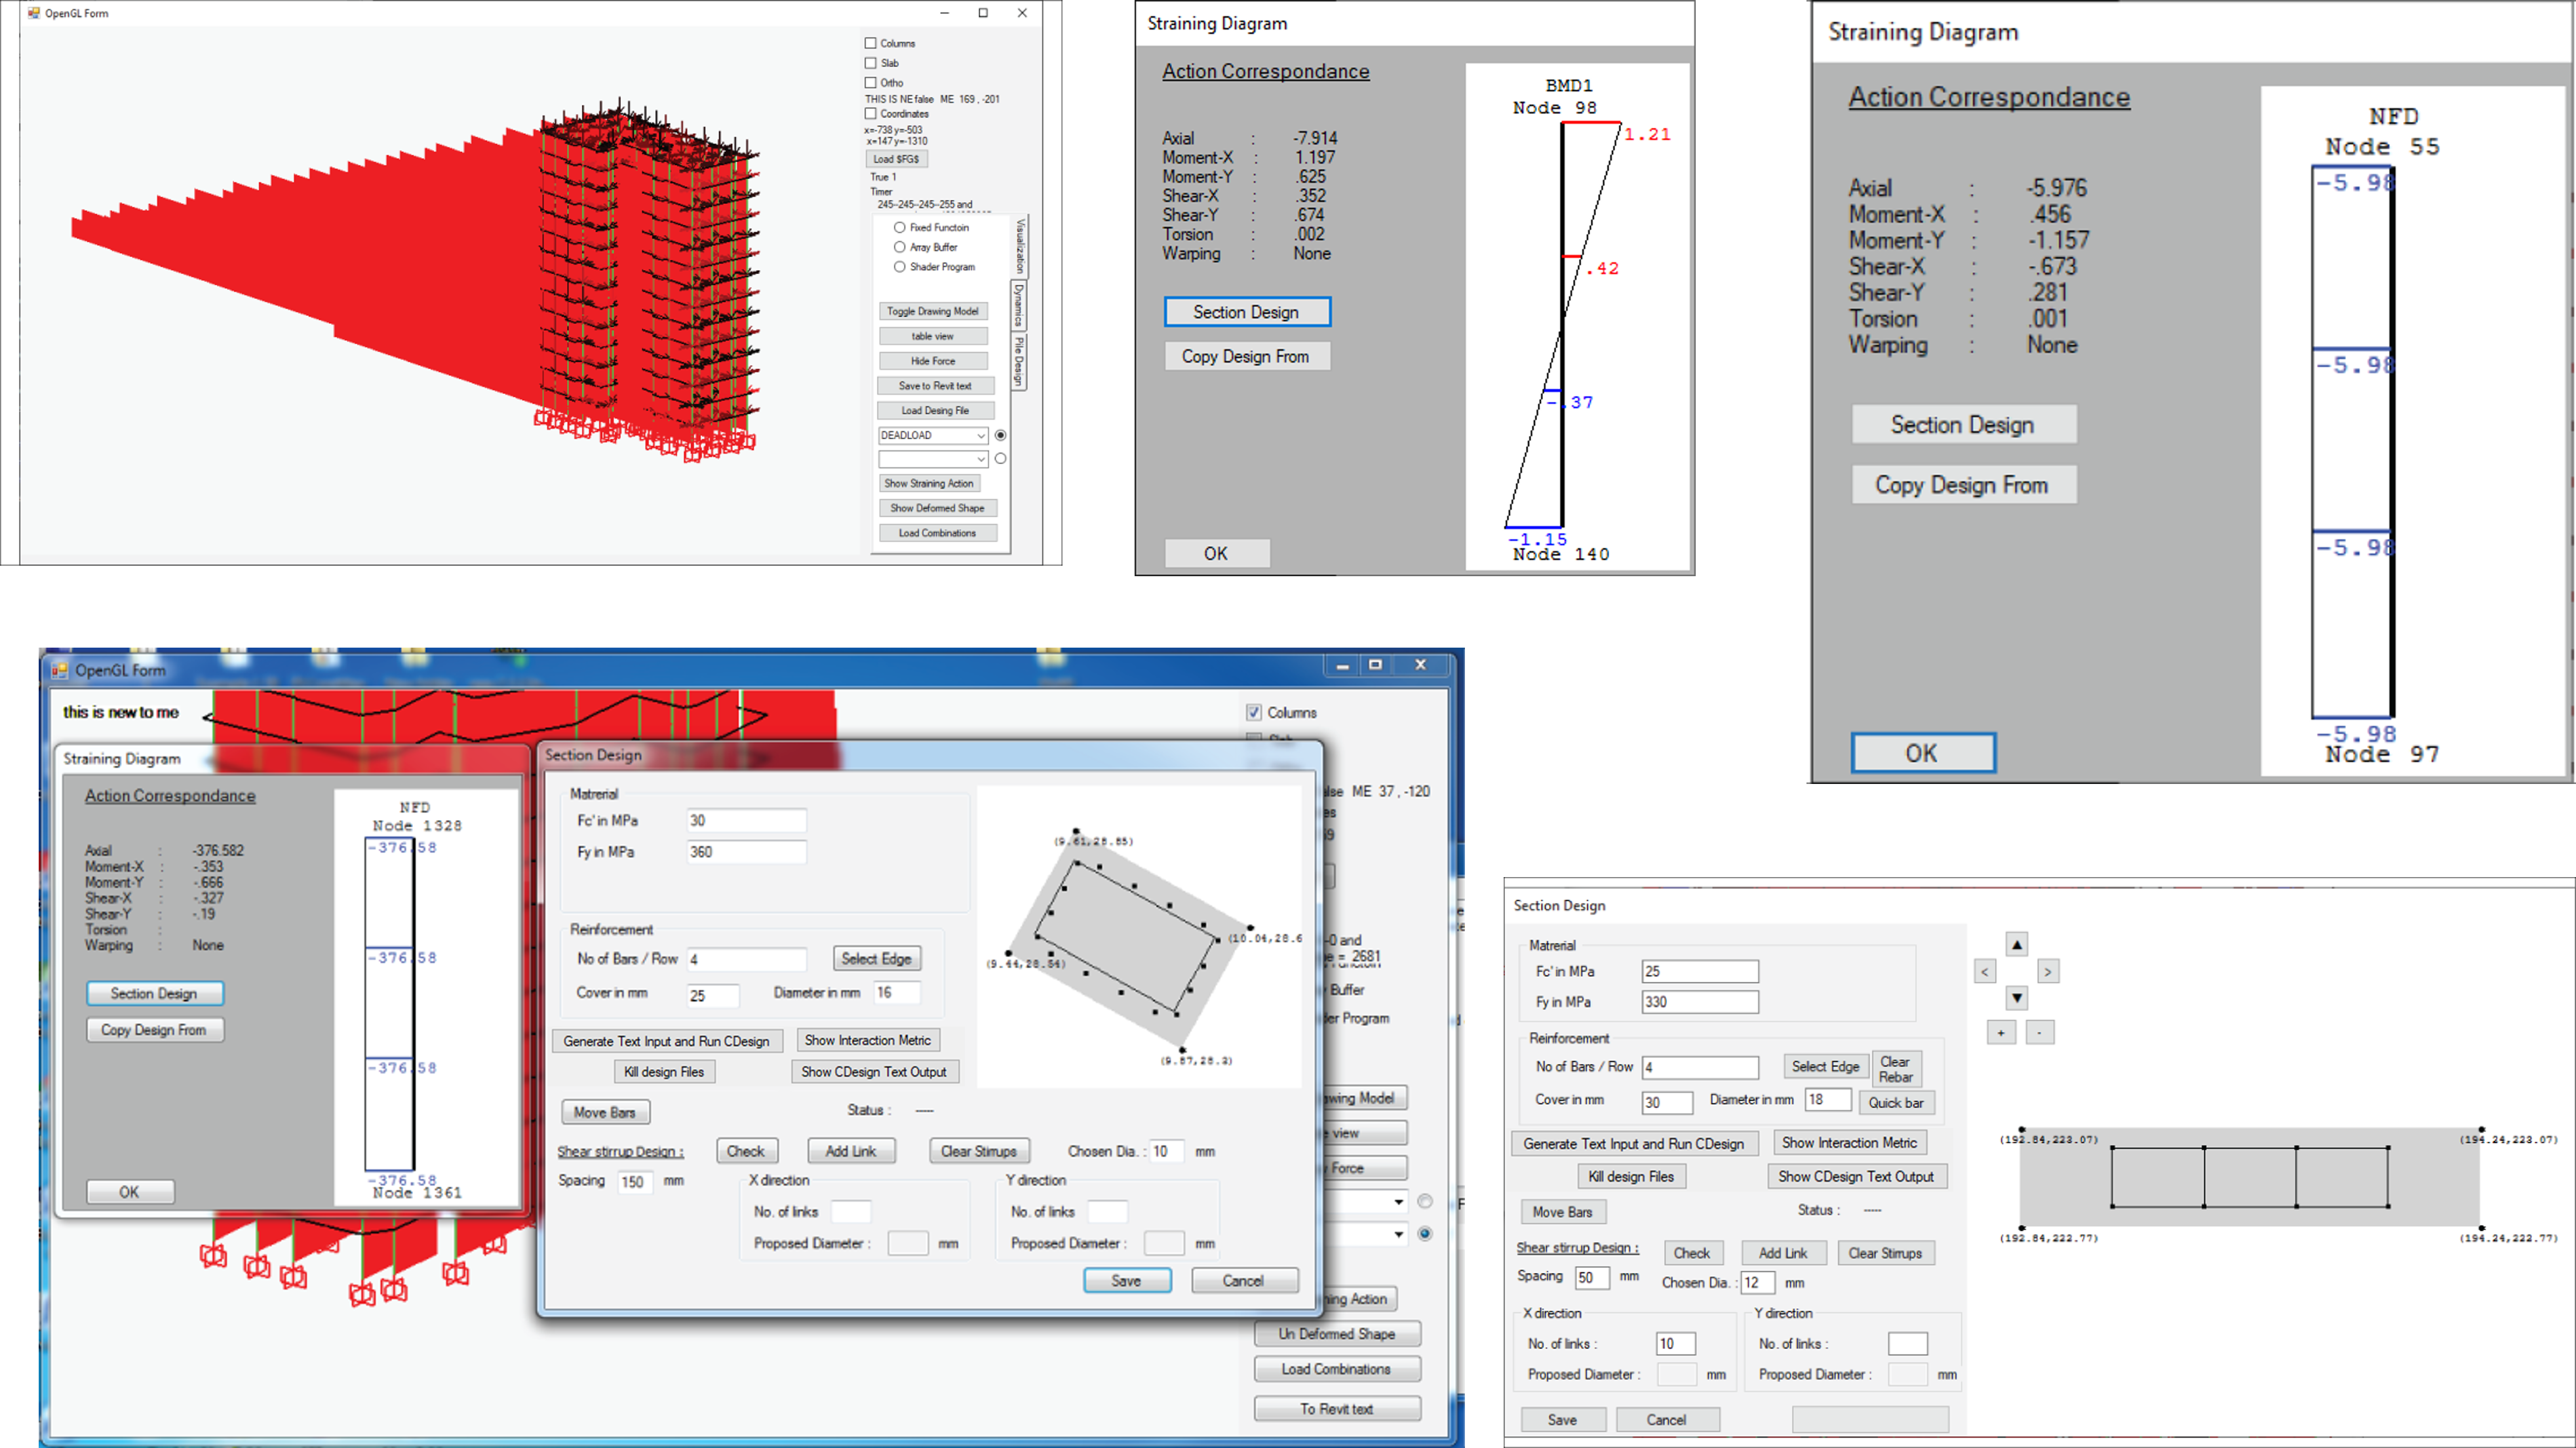Click Copy Design From in the BMD1 dialog
The image size is (2576, 1448).
1247,357
